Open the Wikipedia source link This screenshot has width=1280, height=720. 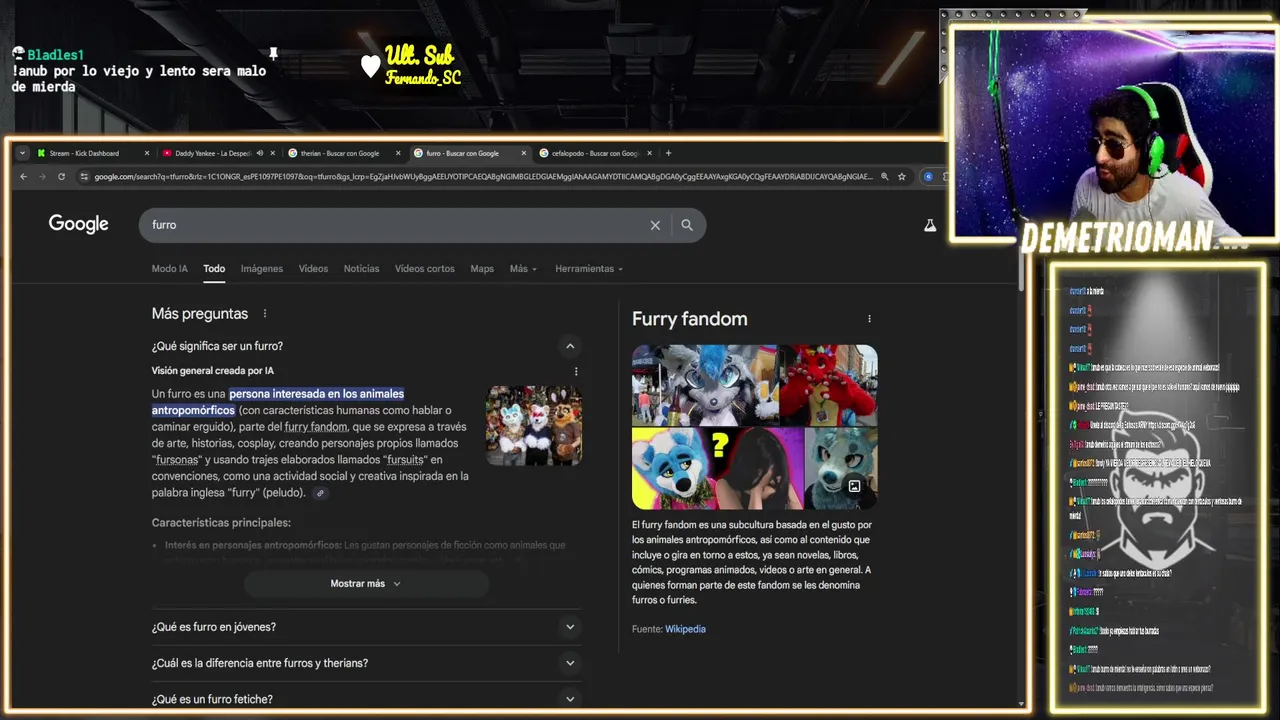[685, 629]
